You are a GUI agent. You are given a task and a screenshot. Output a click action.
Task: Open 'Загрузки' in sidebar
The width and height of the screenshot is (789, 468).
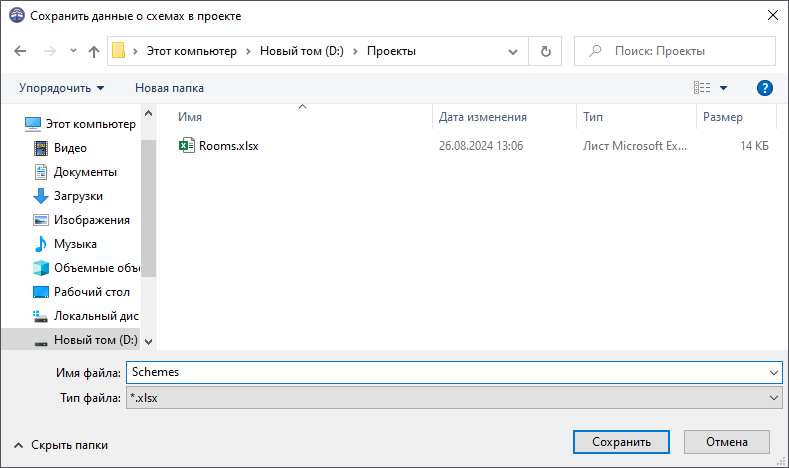[x=68, y=196]
